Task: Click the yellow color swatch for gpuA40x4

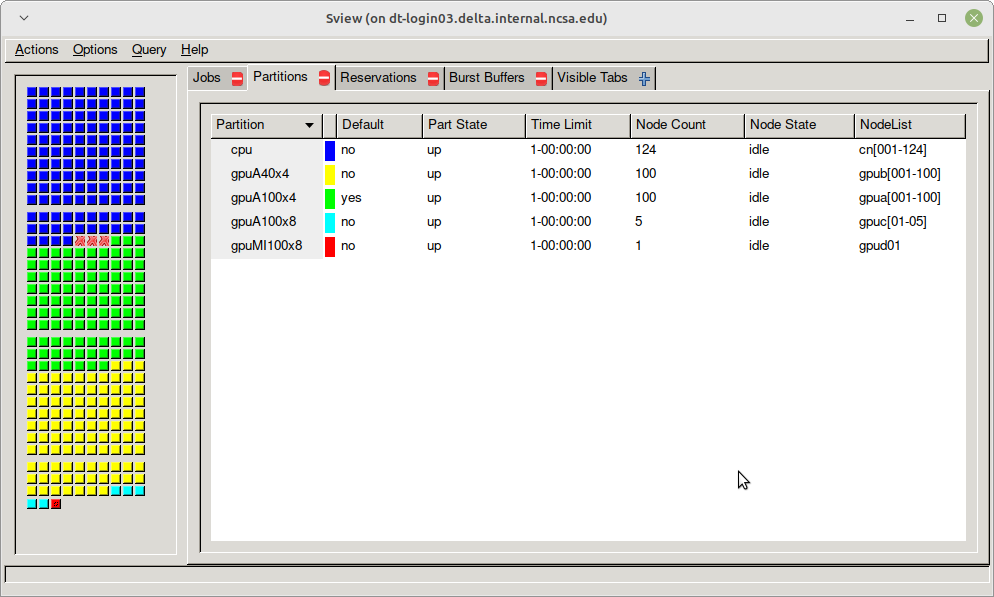Action: point(330,173)
